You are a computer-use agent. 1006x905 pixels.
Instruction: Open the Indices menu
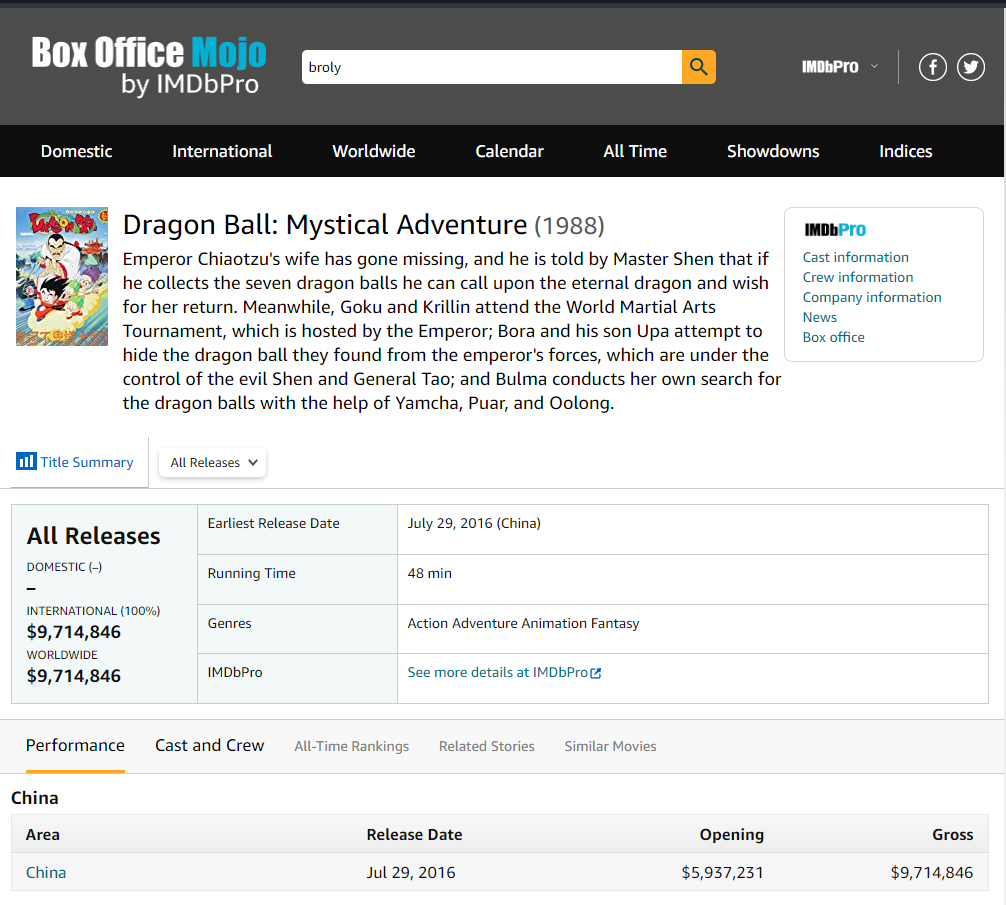(905, 151)
